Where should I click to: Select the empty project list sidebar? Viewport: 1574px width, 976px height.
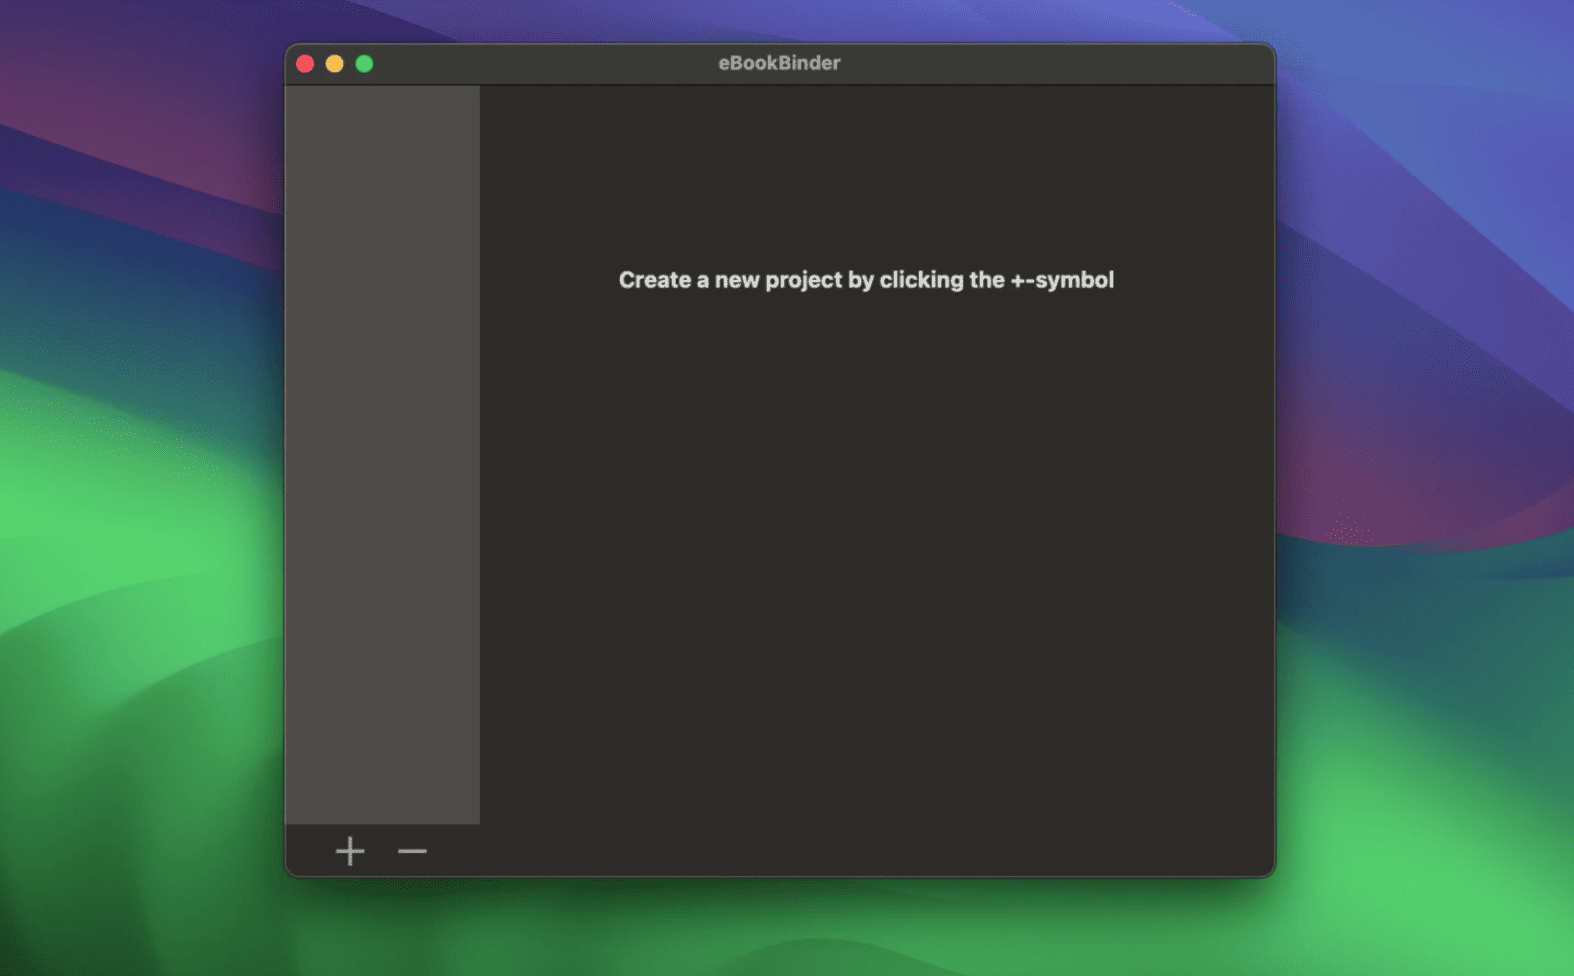382,455
